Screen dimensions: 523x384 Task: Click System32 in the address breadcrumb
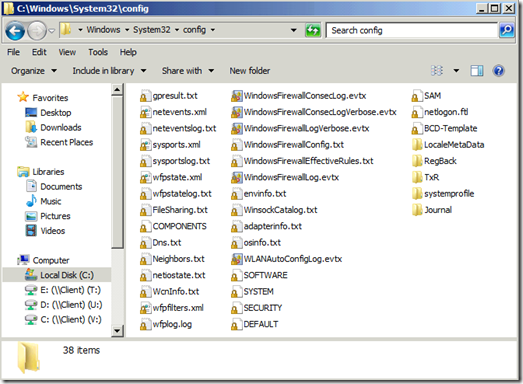click(x=152, y=30)
